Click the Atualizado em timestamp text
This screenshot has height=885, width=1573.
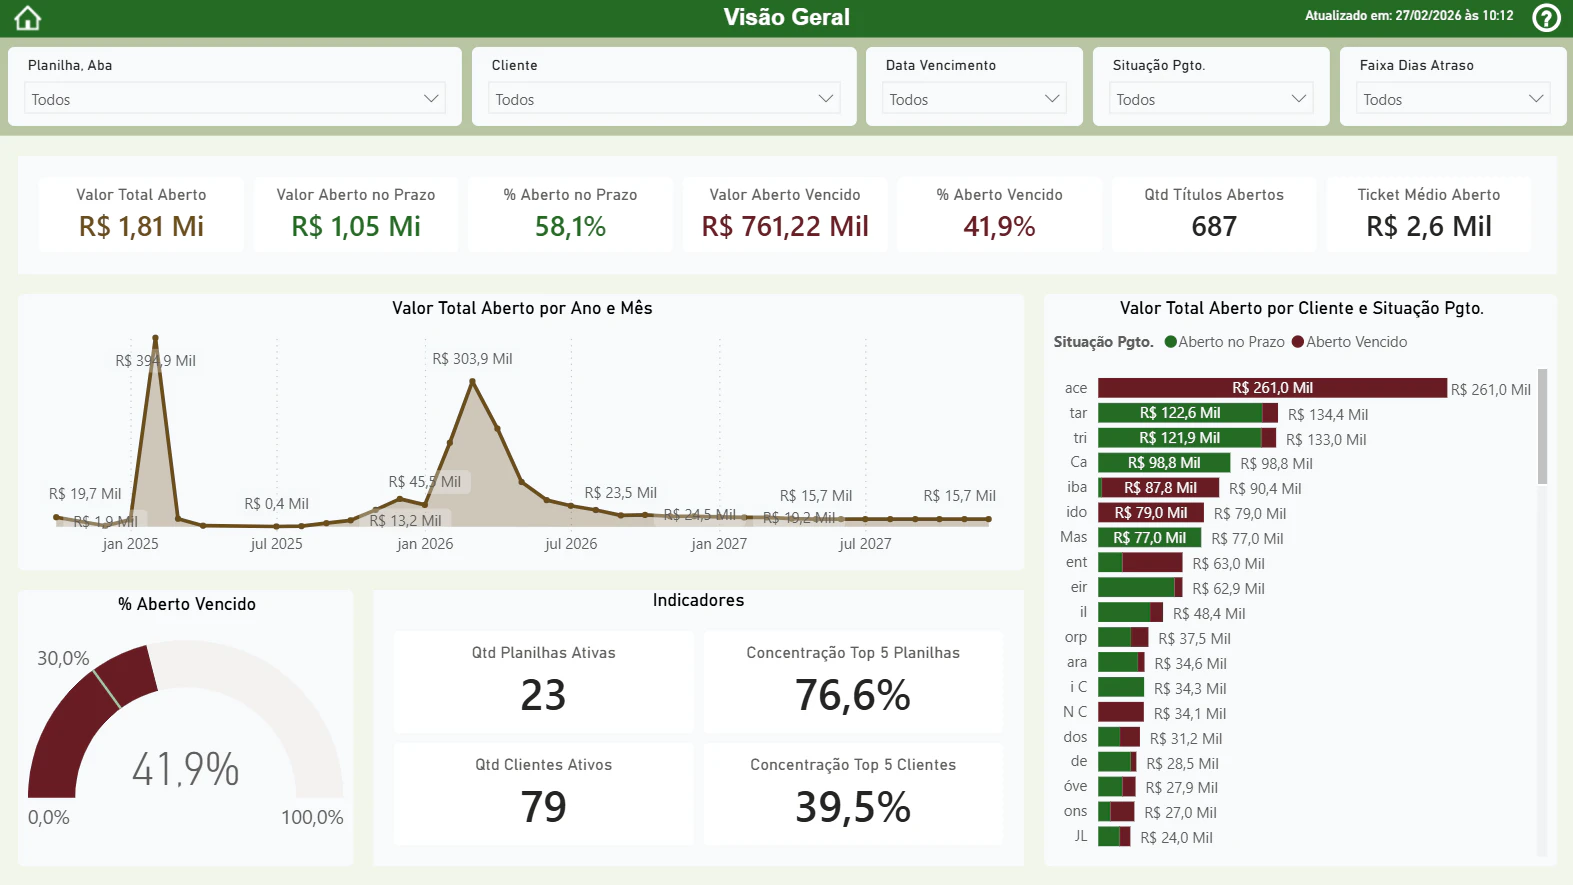pos(1409,16)
